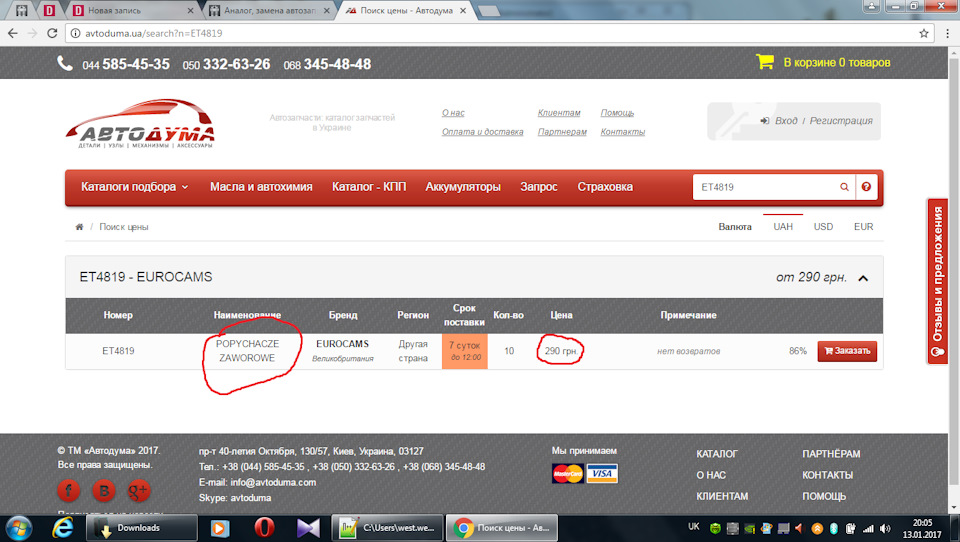Image resolution: width=960 pixels, height=542 pixels.
Task: Click Поиск цены breadcrumb
Action: point(124,227)
